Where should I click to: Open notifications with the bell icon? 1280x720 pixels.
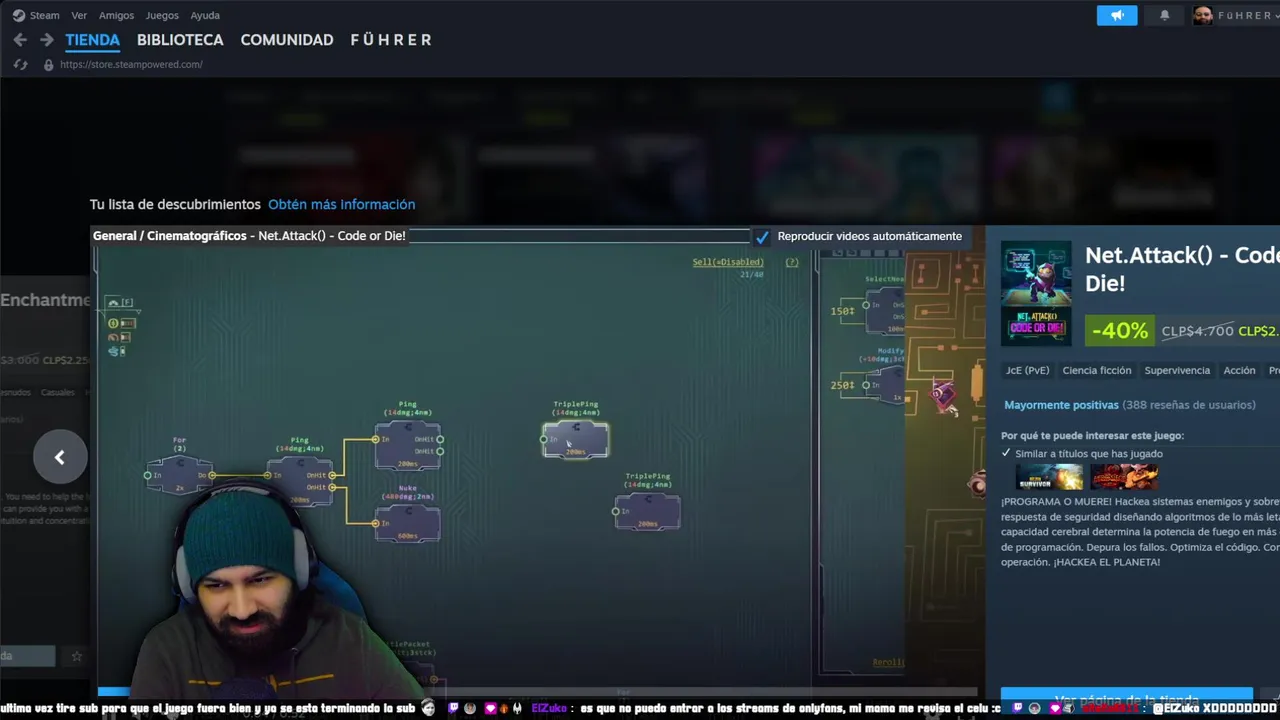tap(1164, 15)
